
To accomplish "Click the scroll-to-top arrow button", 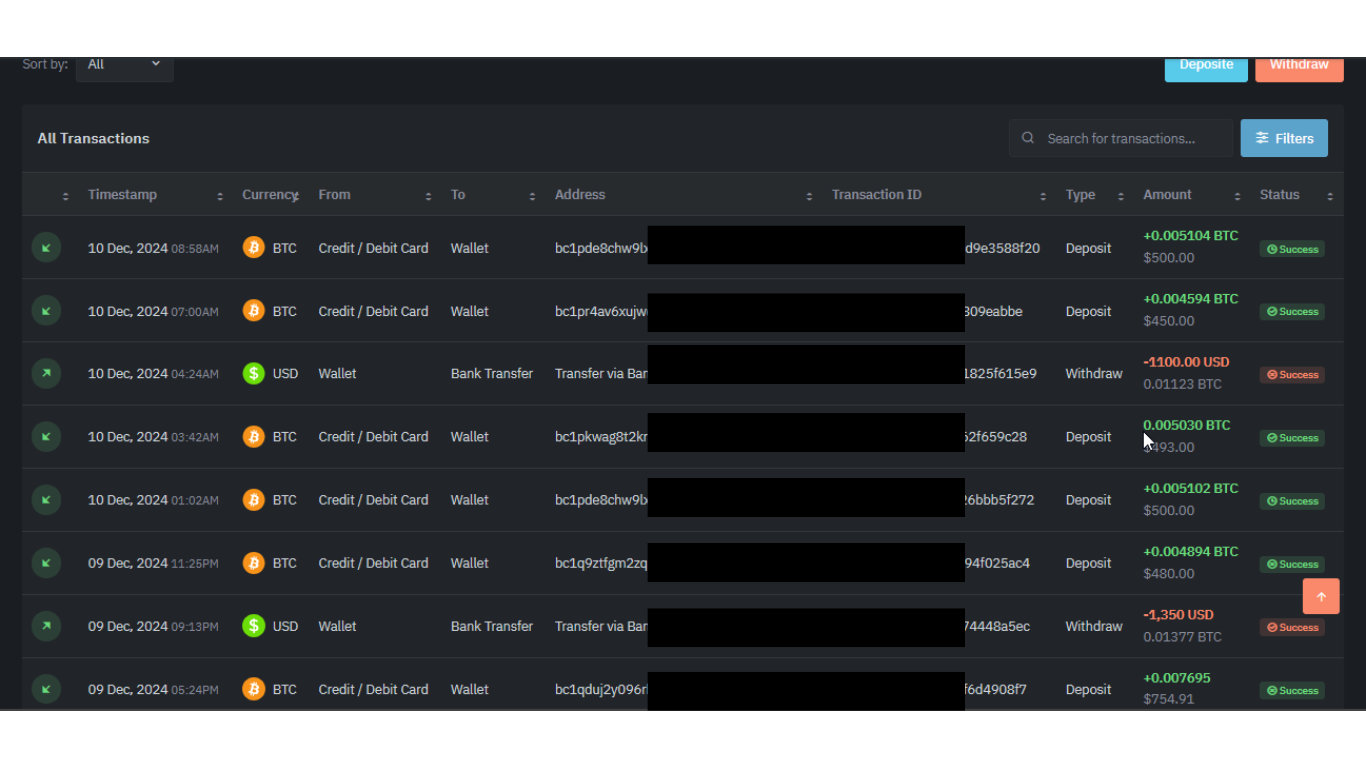I will pyautogui.click(x=1320, y=597).
